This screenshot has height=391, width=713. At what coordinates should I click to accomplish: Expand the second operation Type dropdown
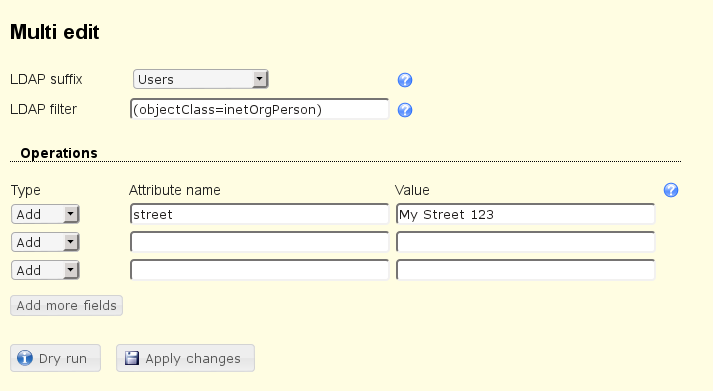click(x=45, y=242)
